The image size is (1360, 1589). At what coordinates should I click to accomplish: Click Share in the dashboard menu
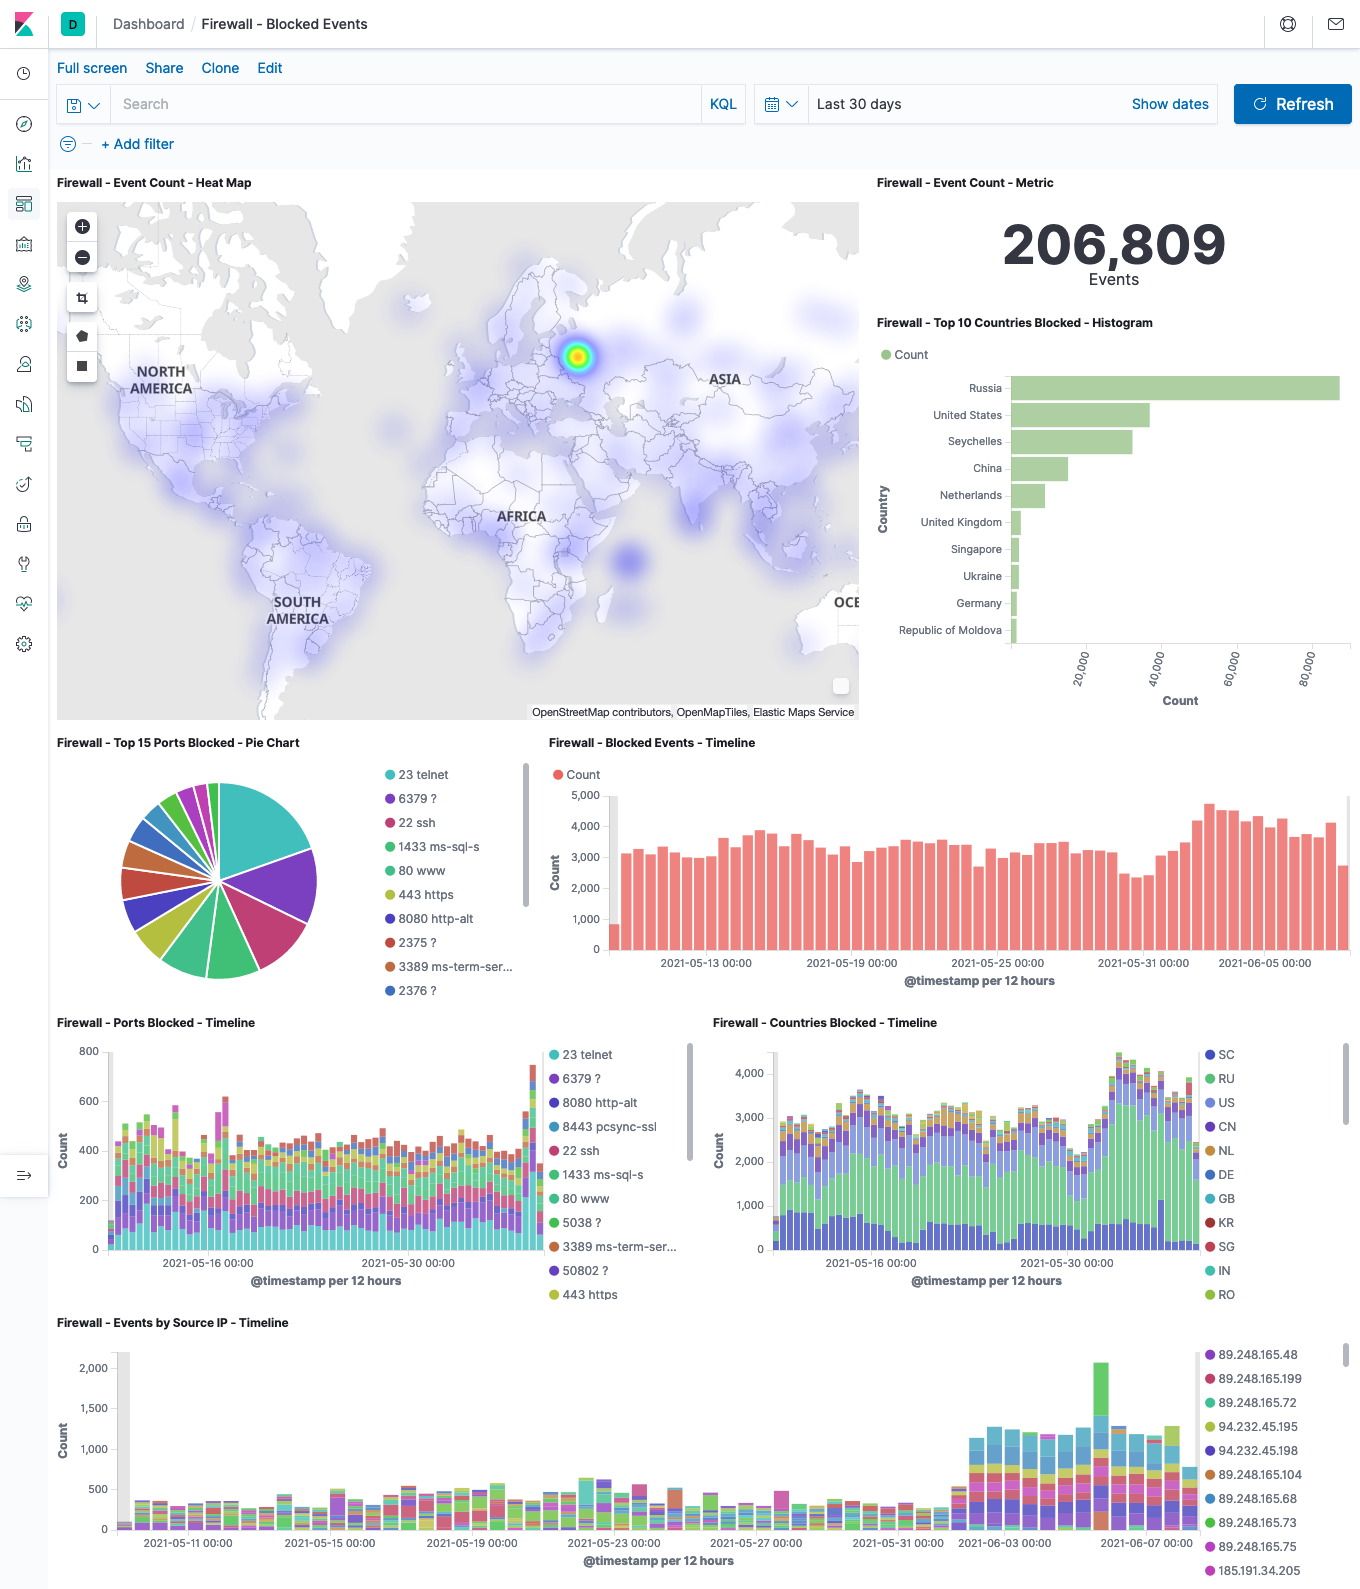pyautogui.click(x=164, y=68)
